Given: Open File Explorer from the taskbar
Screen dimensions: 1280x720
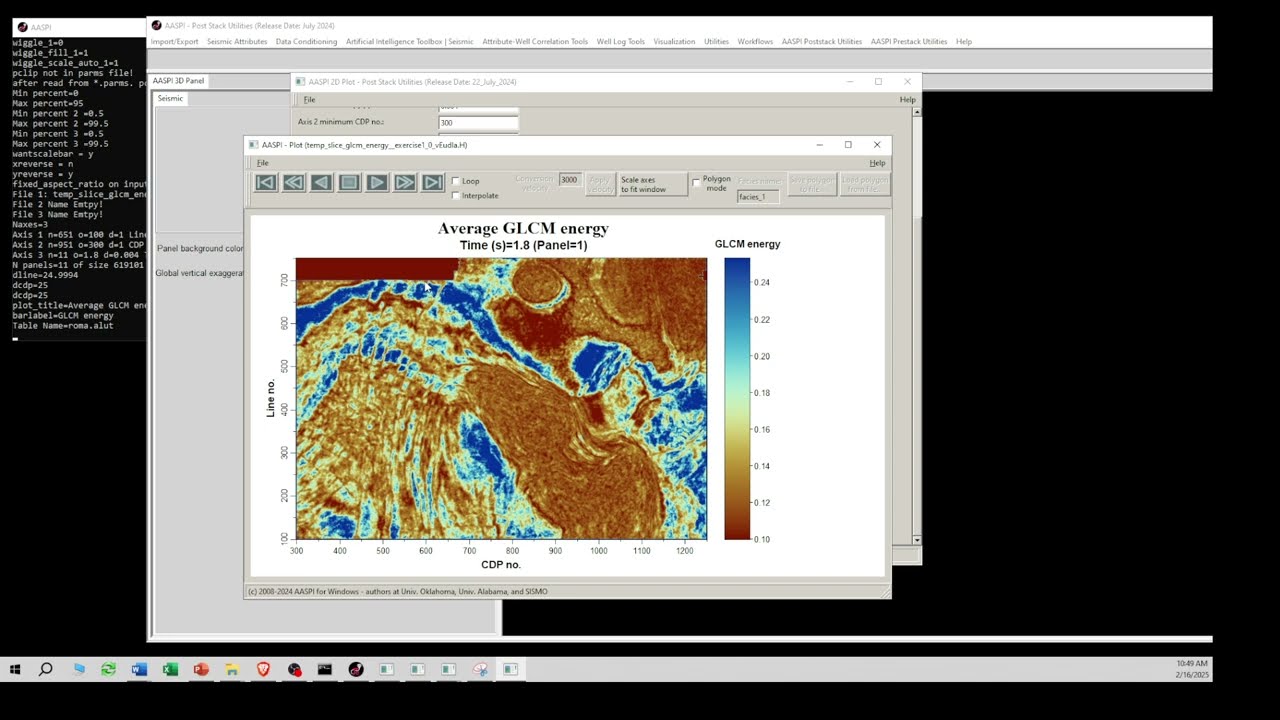Looking at the screenshot, I should pos(232,669).
